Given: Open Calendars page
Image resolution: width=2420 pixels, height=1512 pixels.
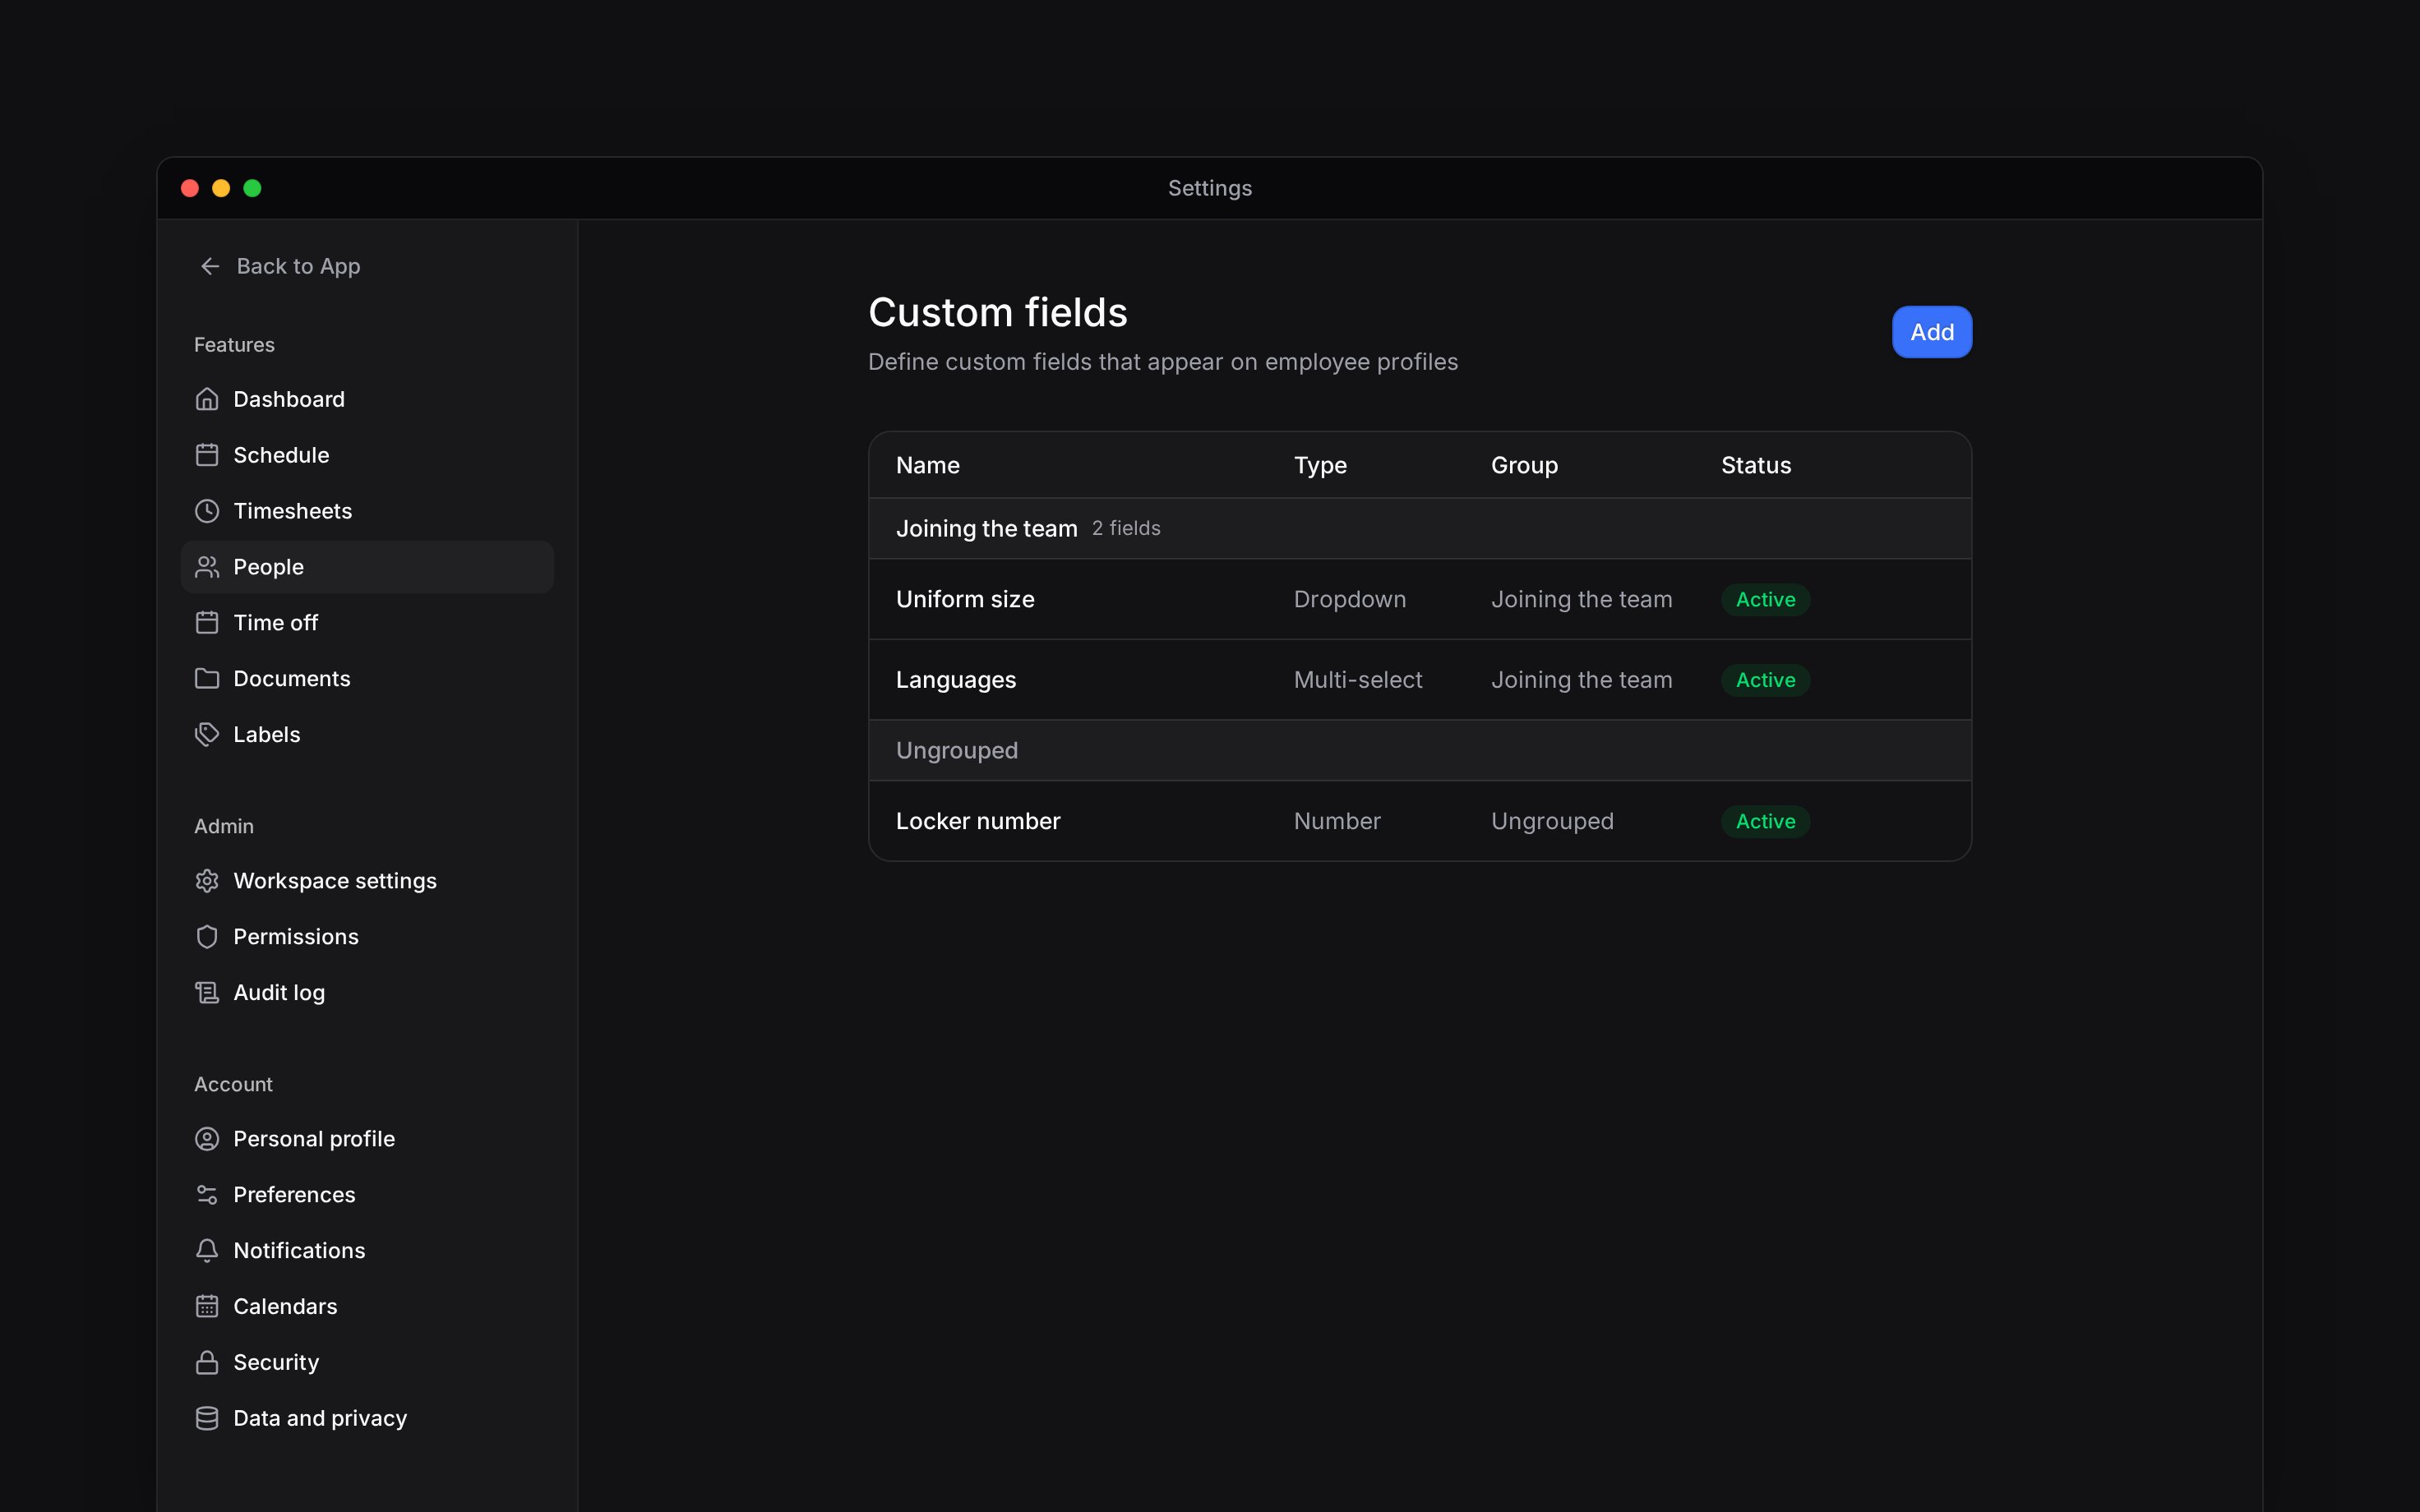Looking at the screenshot, I should click(367, 1307).
